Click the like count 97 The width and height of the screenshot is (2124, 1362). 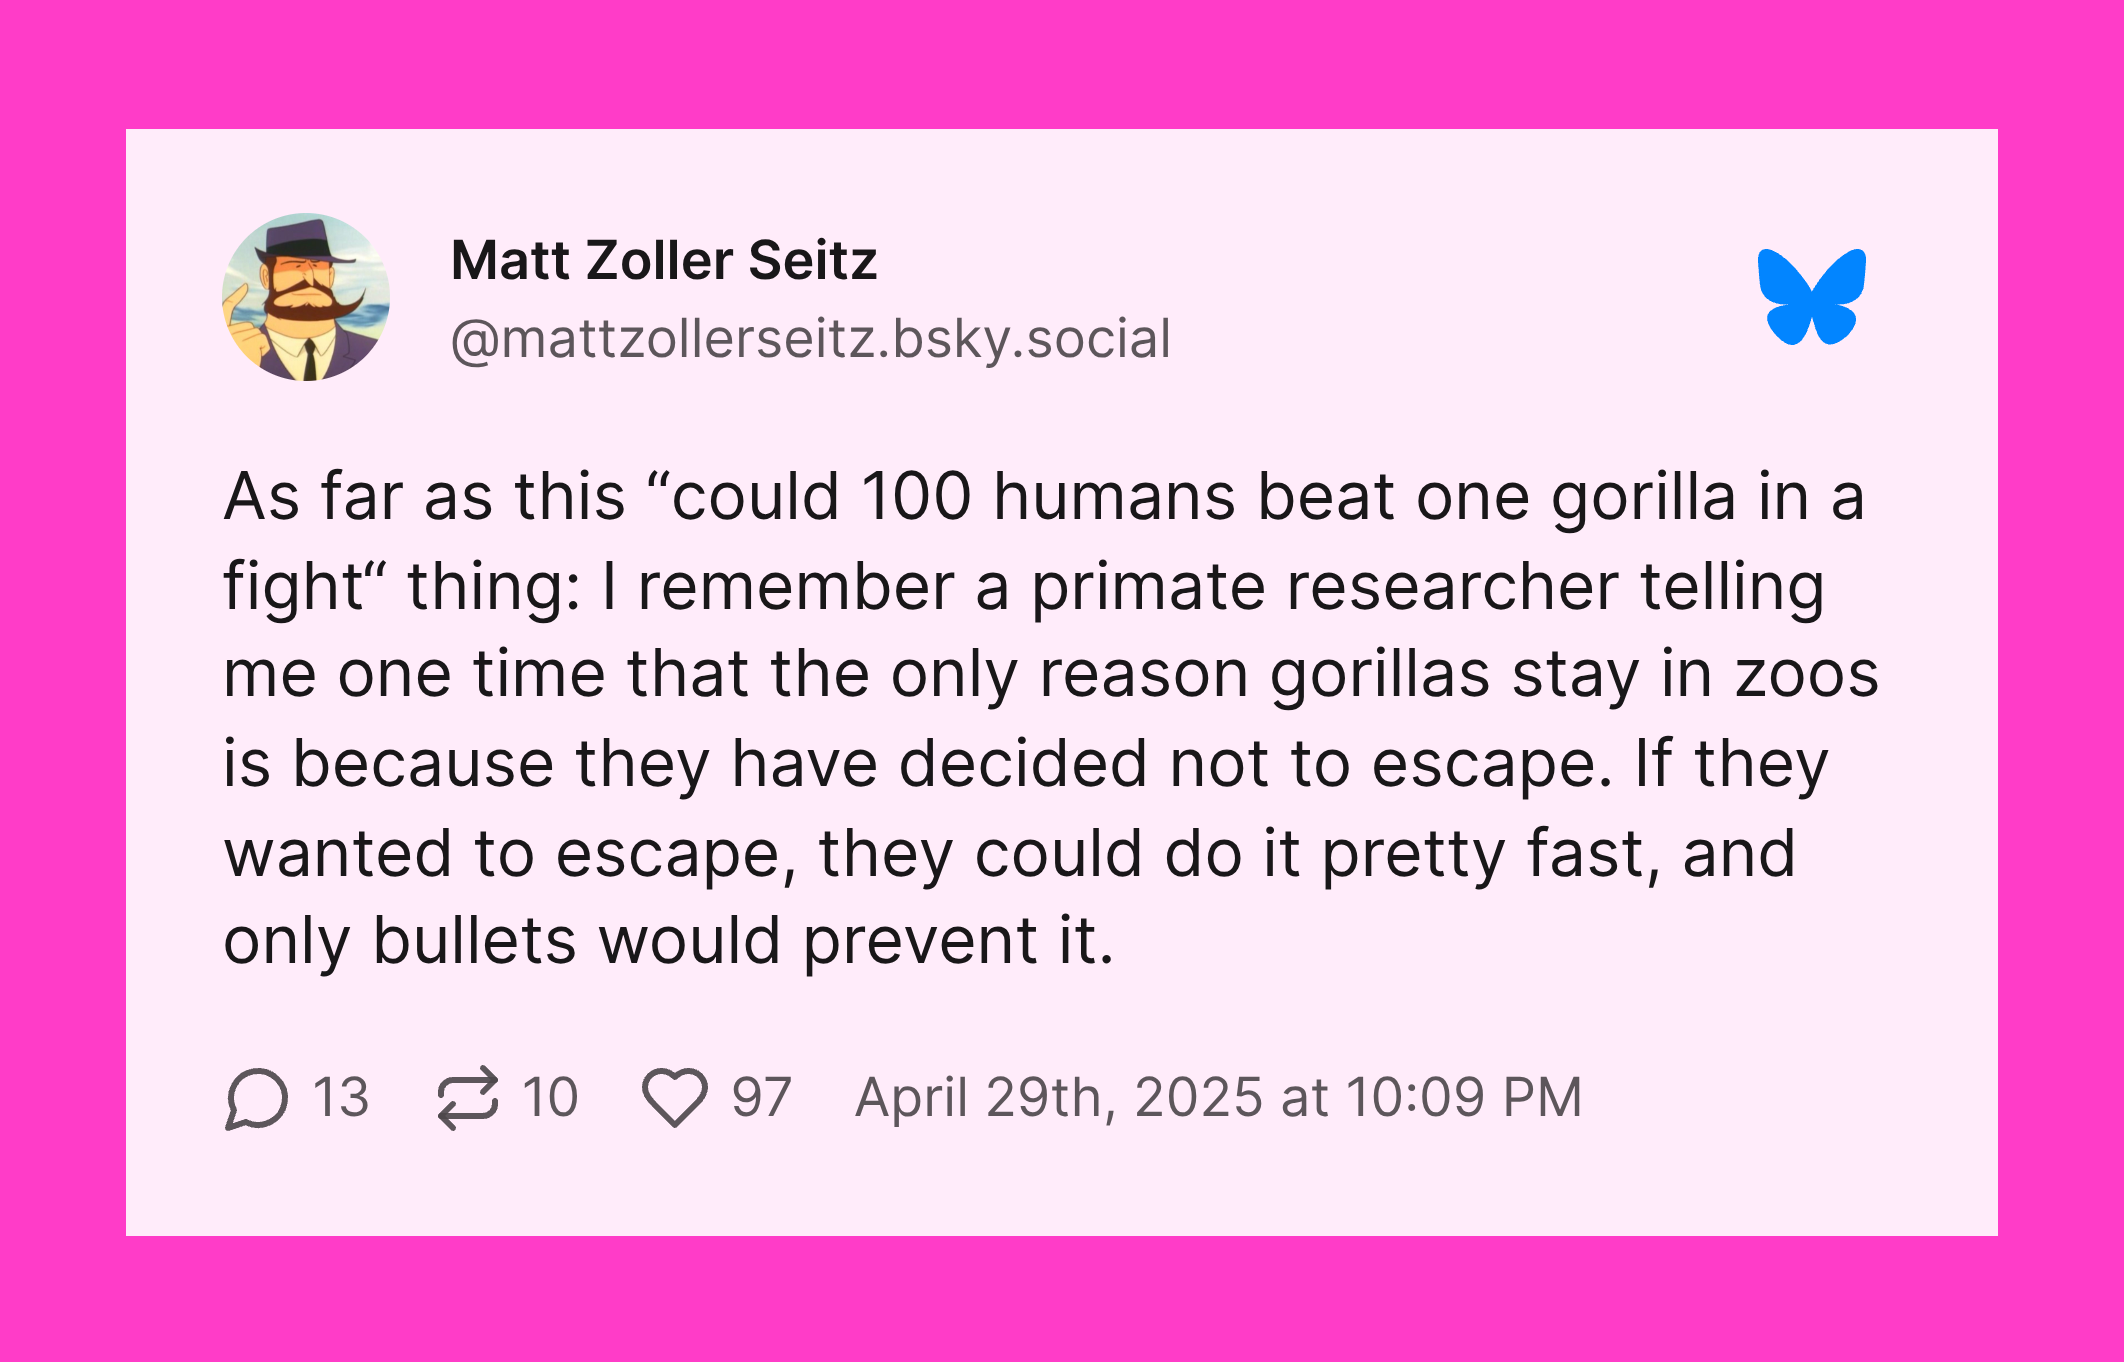click(x=762, y=1097)
